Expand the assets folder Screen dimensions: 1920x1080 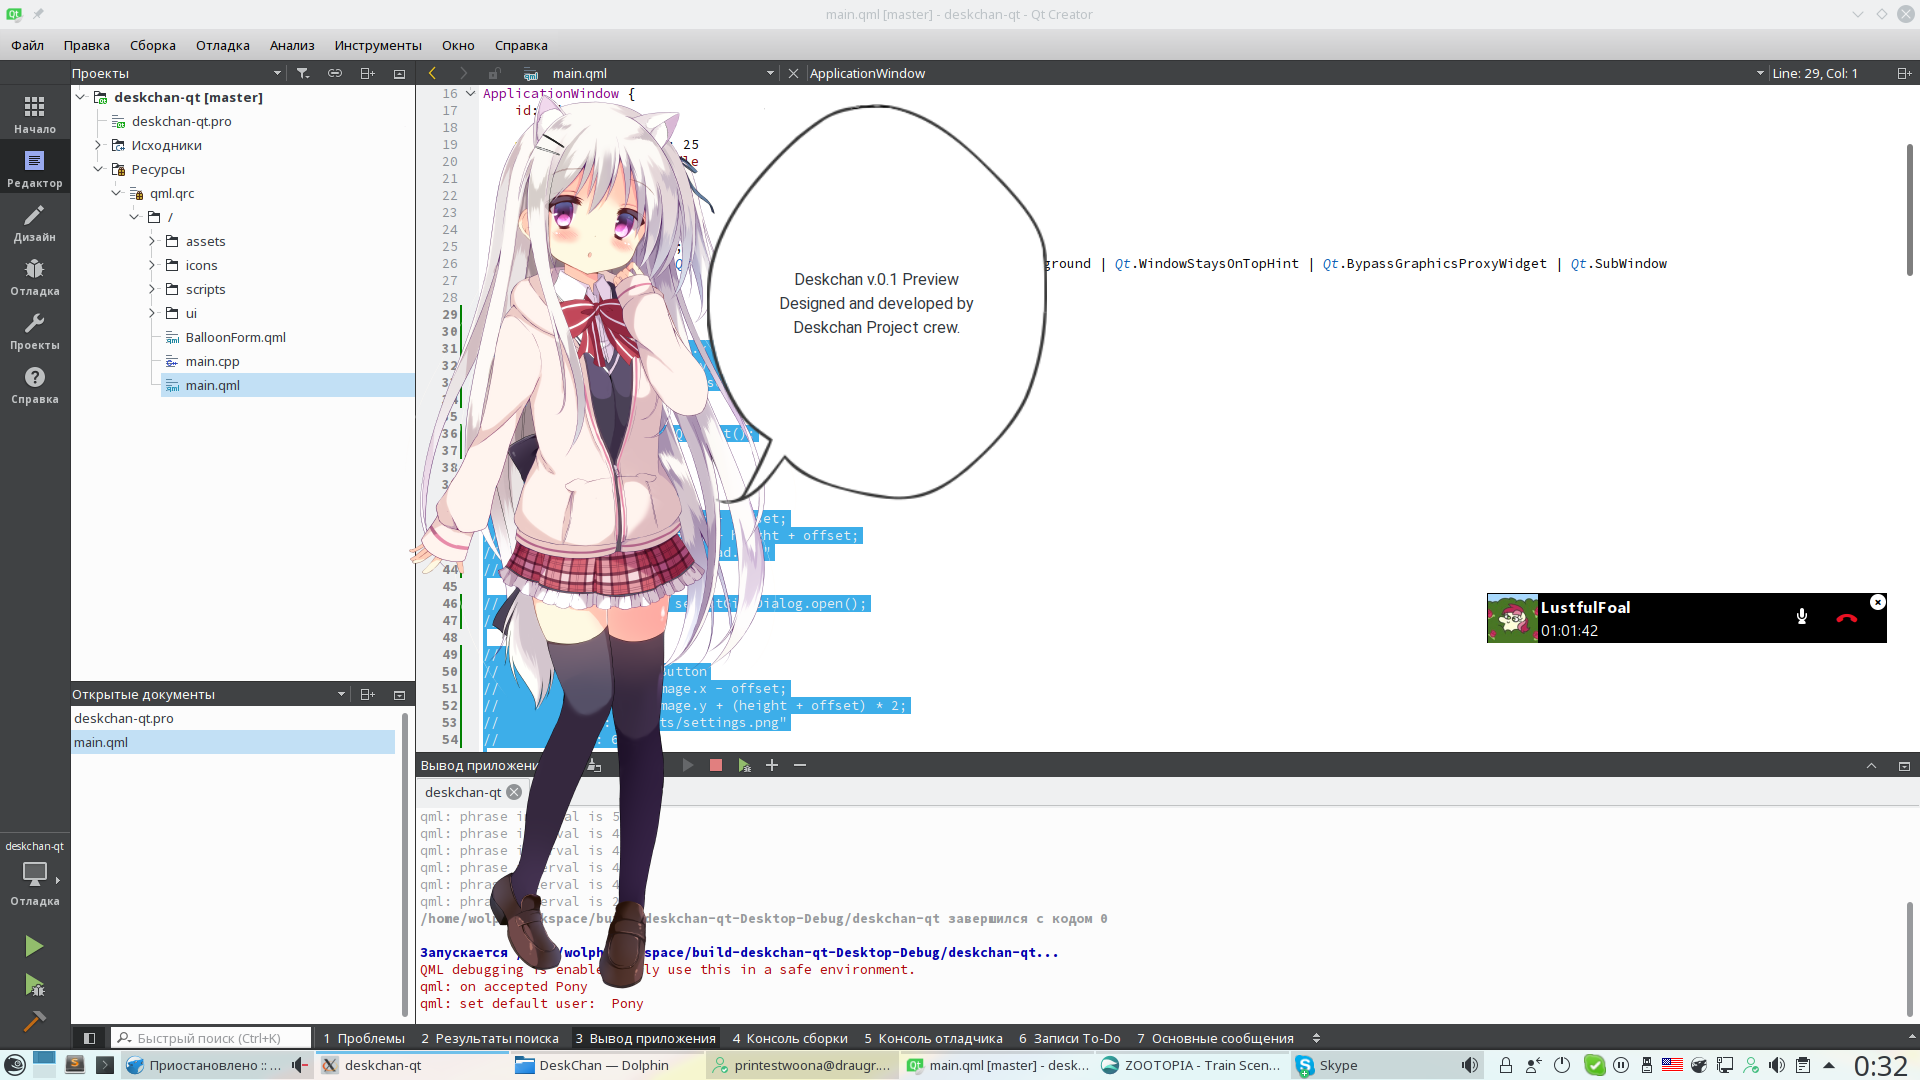(x=152, y=241)
